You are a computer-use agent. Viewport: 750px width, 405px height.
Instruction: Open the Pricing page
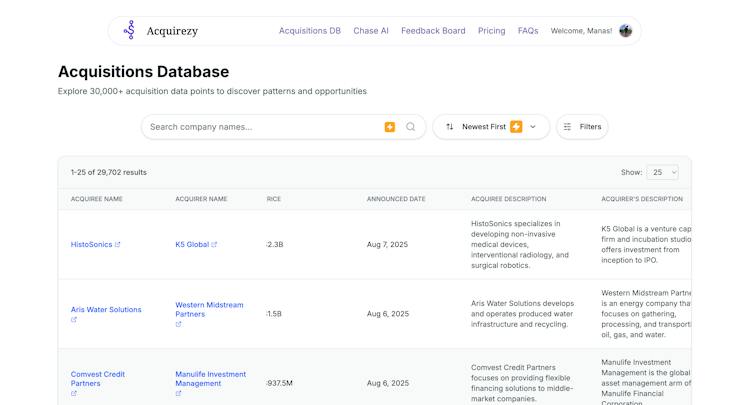pos(492,31)
